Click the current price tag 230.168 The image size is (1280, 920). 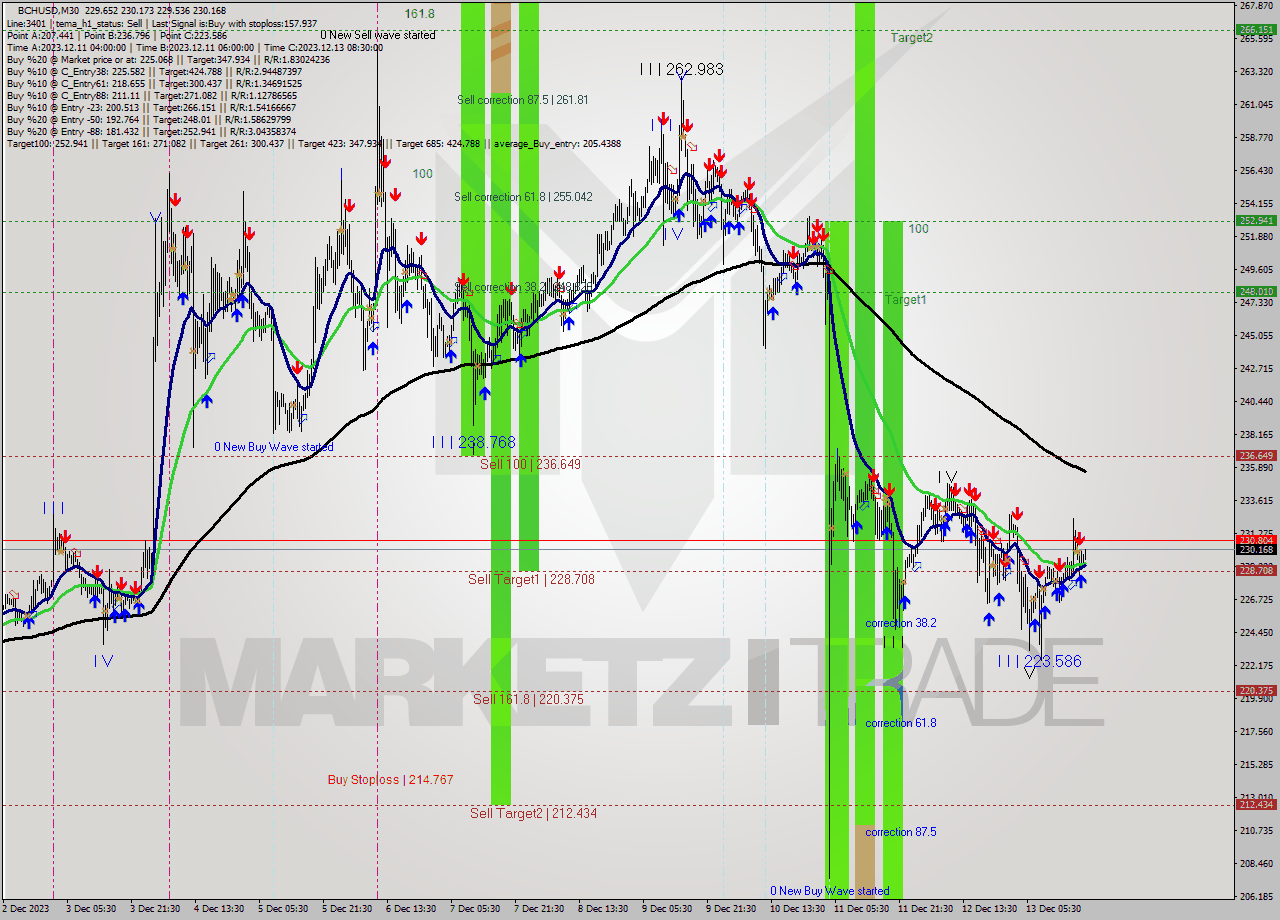click(x=1257, y=550)
